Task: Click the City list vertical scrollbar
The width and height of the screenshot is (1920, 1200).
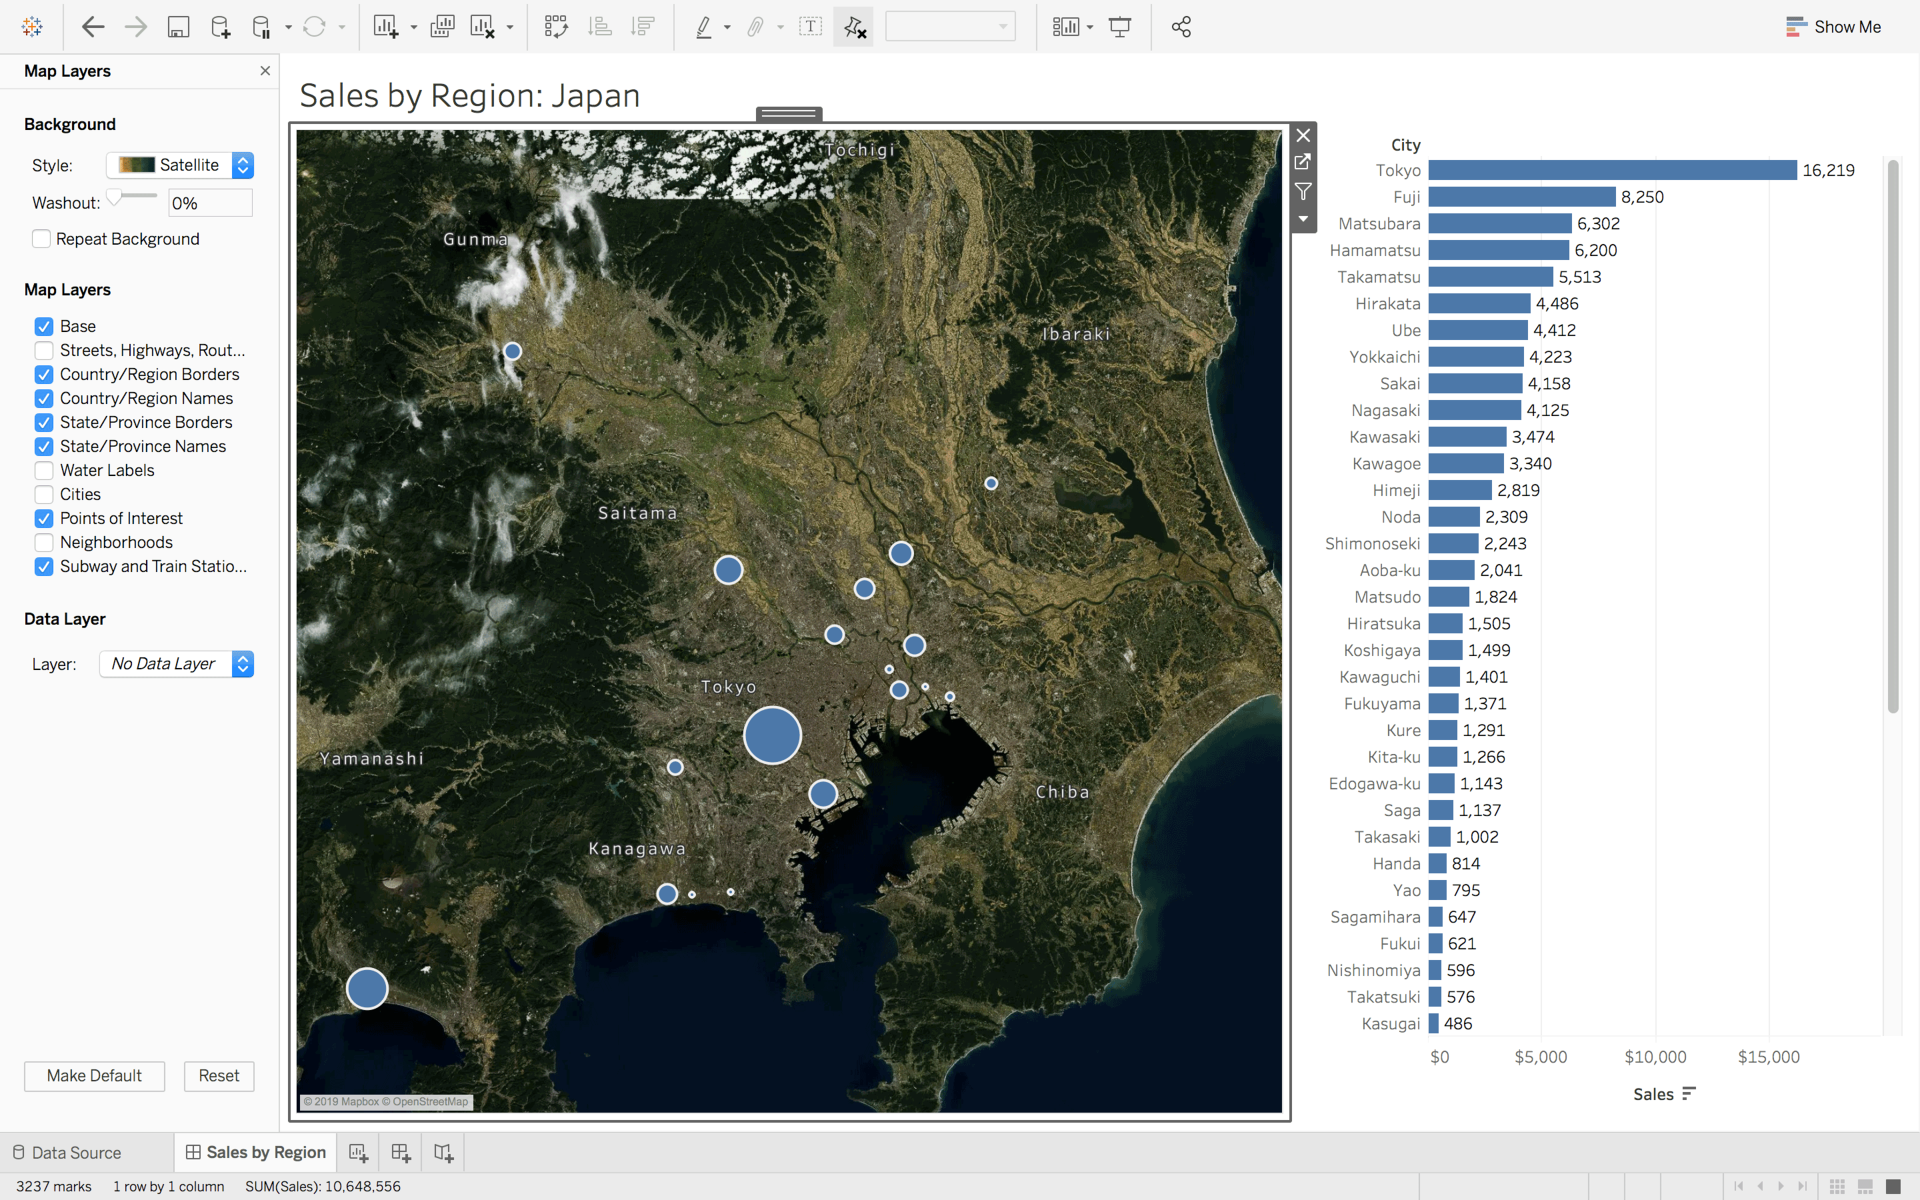Action: pos(1892,436)
